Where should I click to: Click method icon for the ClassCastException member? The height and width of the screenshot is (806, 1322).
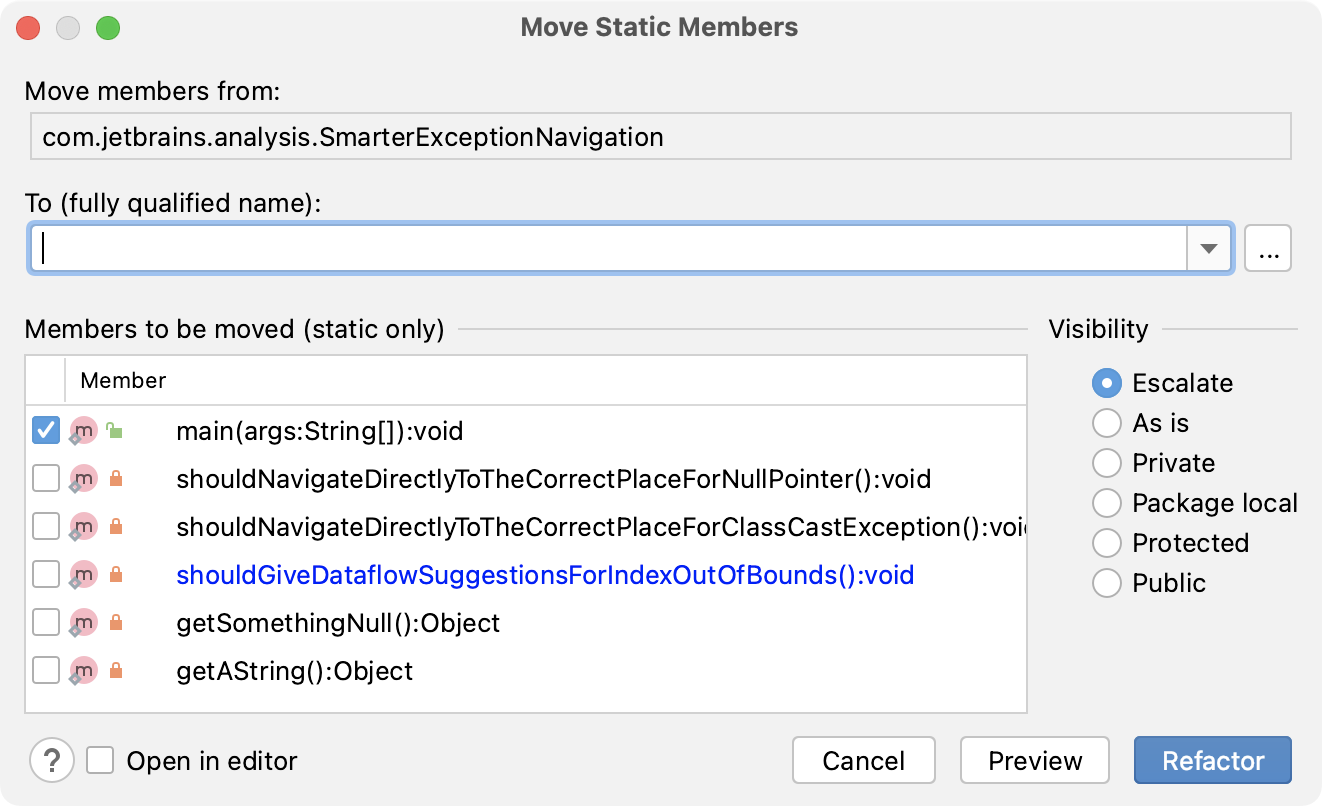(x=83, y=527)
